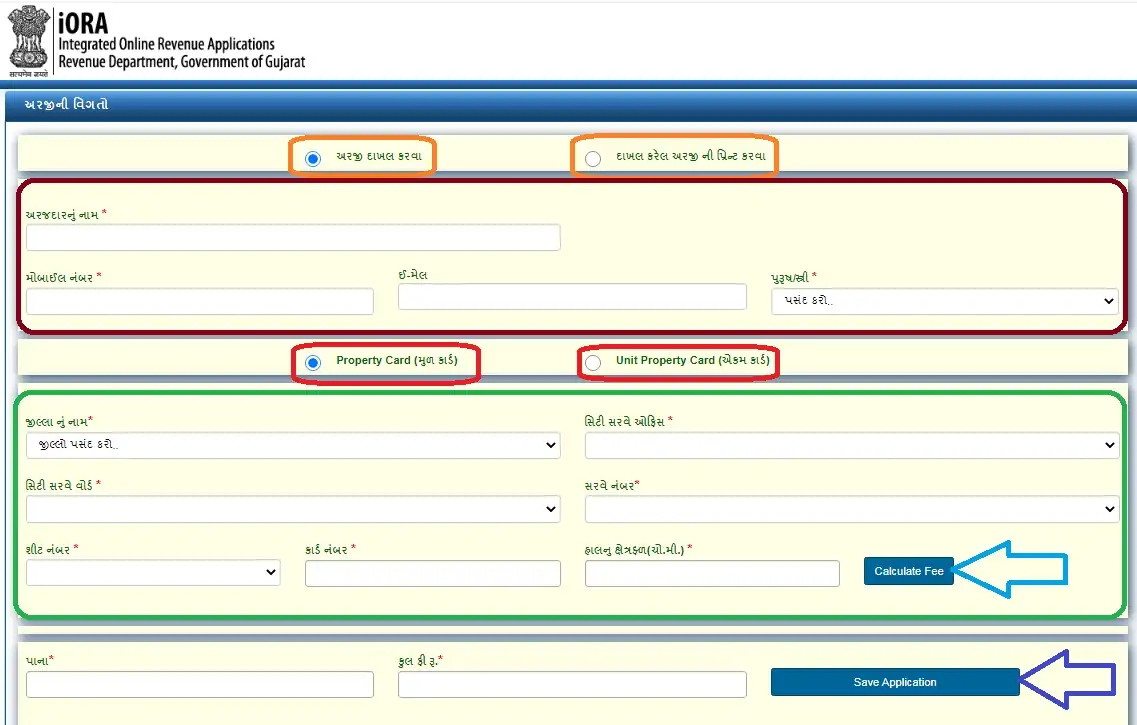Click the Government of India emblem logo
The height and width of the screenshot is (725, 1137).
coord(28,42)
